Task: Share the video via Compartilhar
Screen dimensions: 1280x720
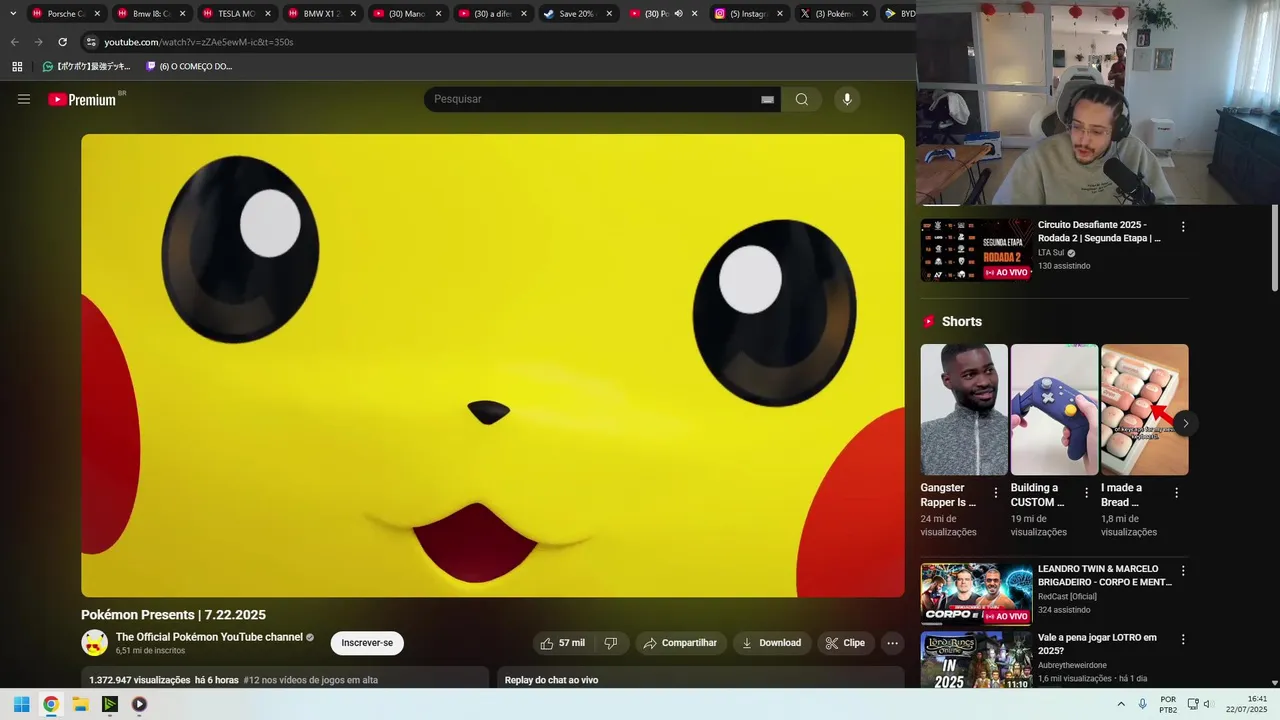Action: pos(680,643)
